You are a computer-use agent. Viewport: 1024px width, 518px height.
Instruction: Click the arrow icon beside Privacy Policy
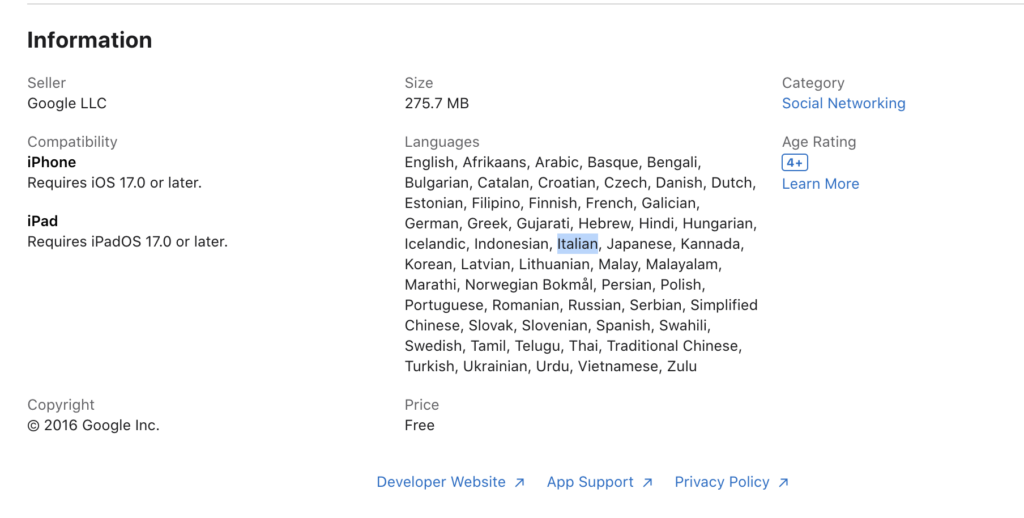coord(783,483)
